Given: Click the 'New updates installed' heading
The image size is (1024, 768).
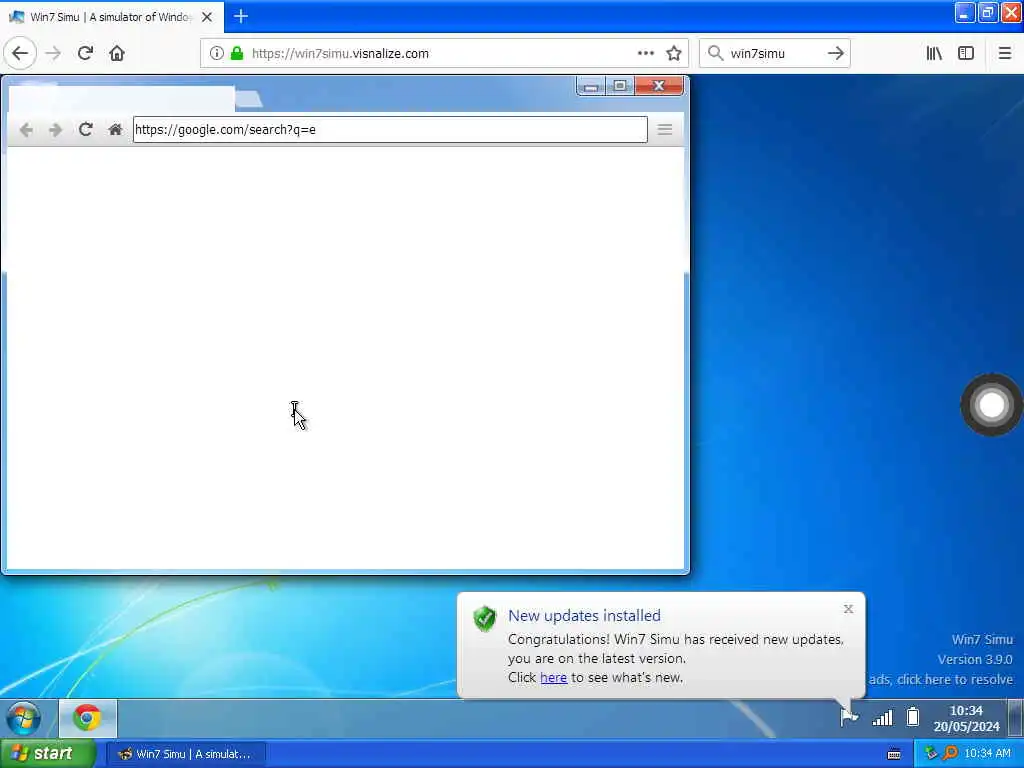Looking at the screenshot, I should point(584,615).
